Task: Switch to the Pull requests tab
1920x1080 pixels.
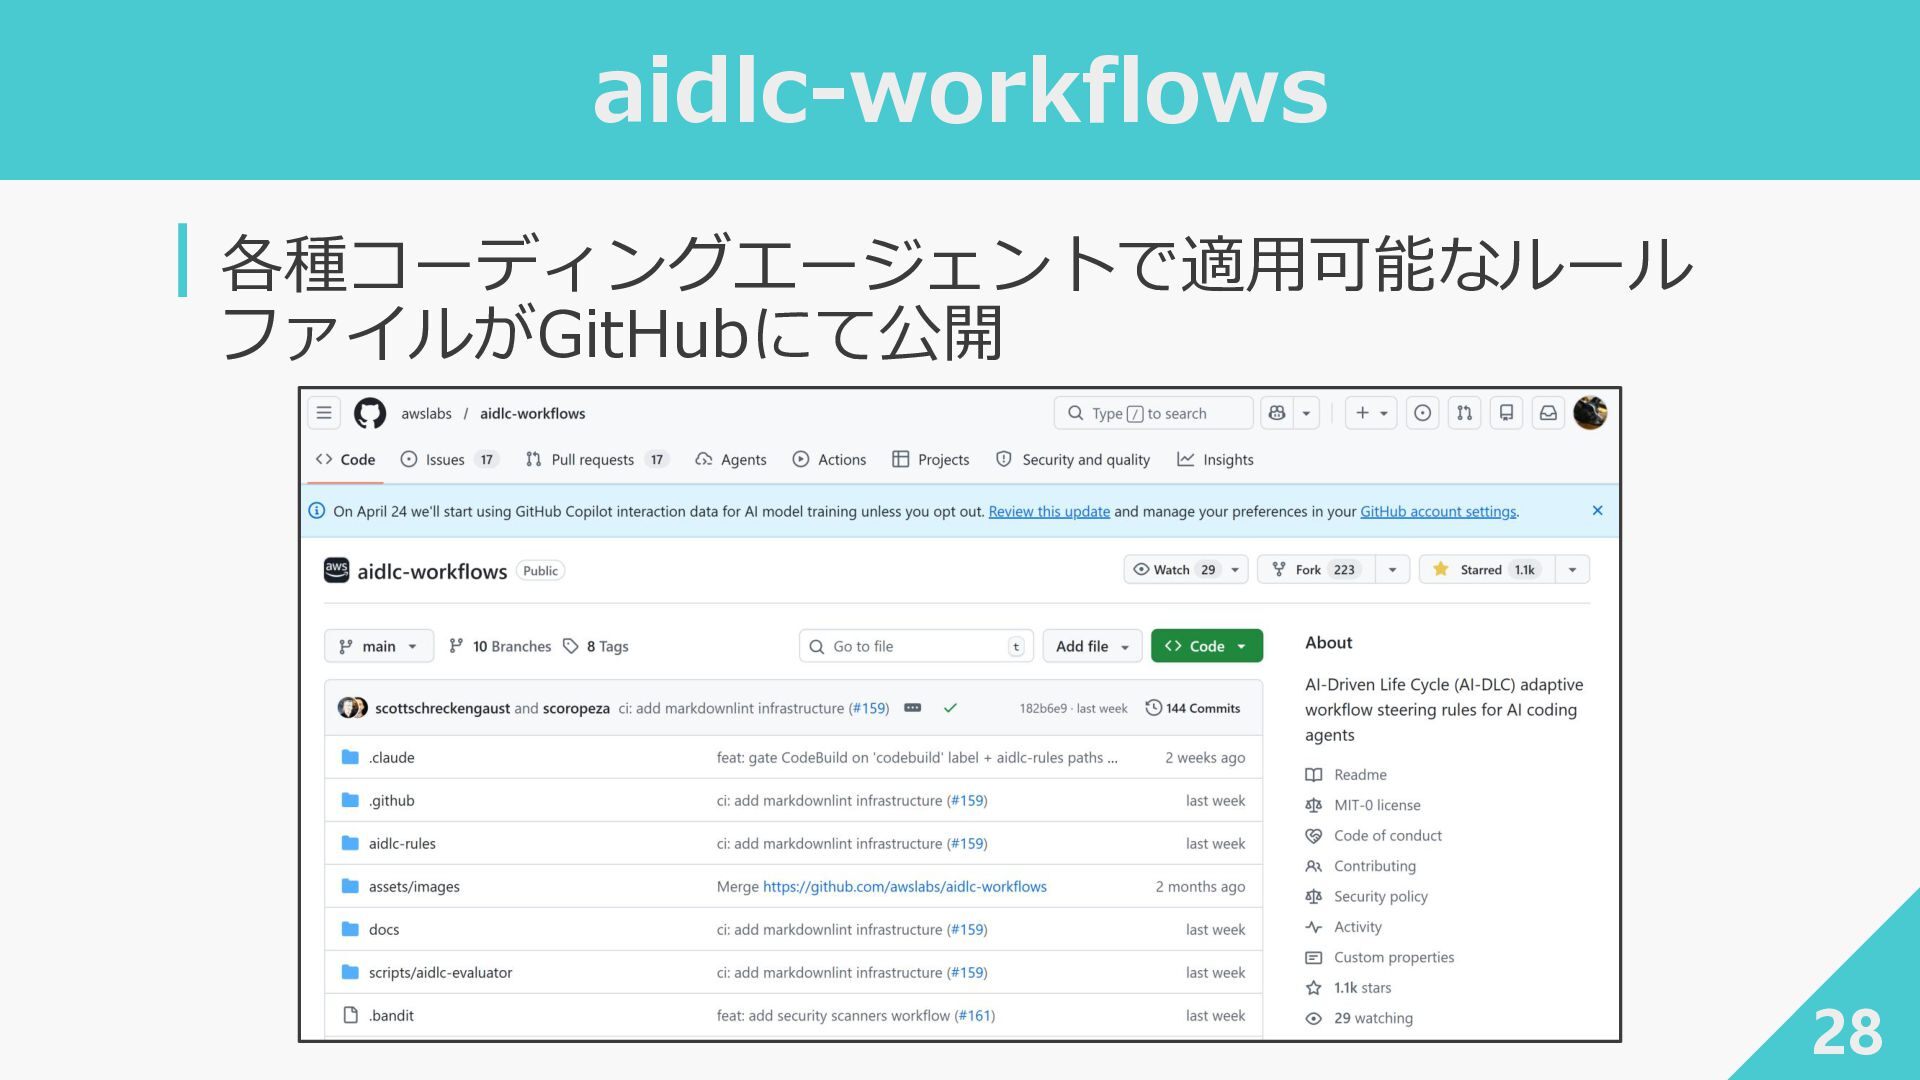Action: click(x=592, y=460)
